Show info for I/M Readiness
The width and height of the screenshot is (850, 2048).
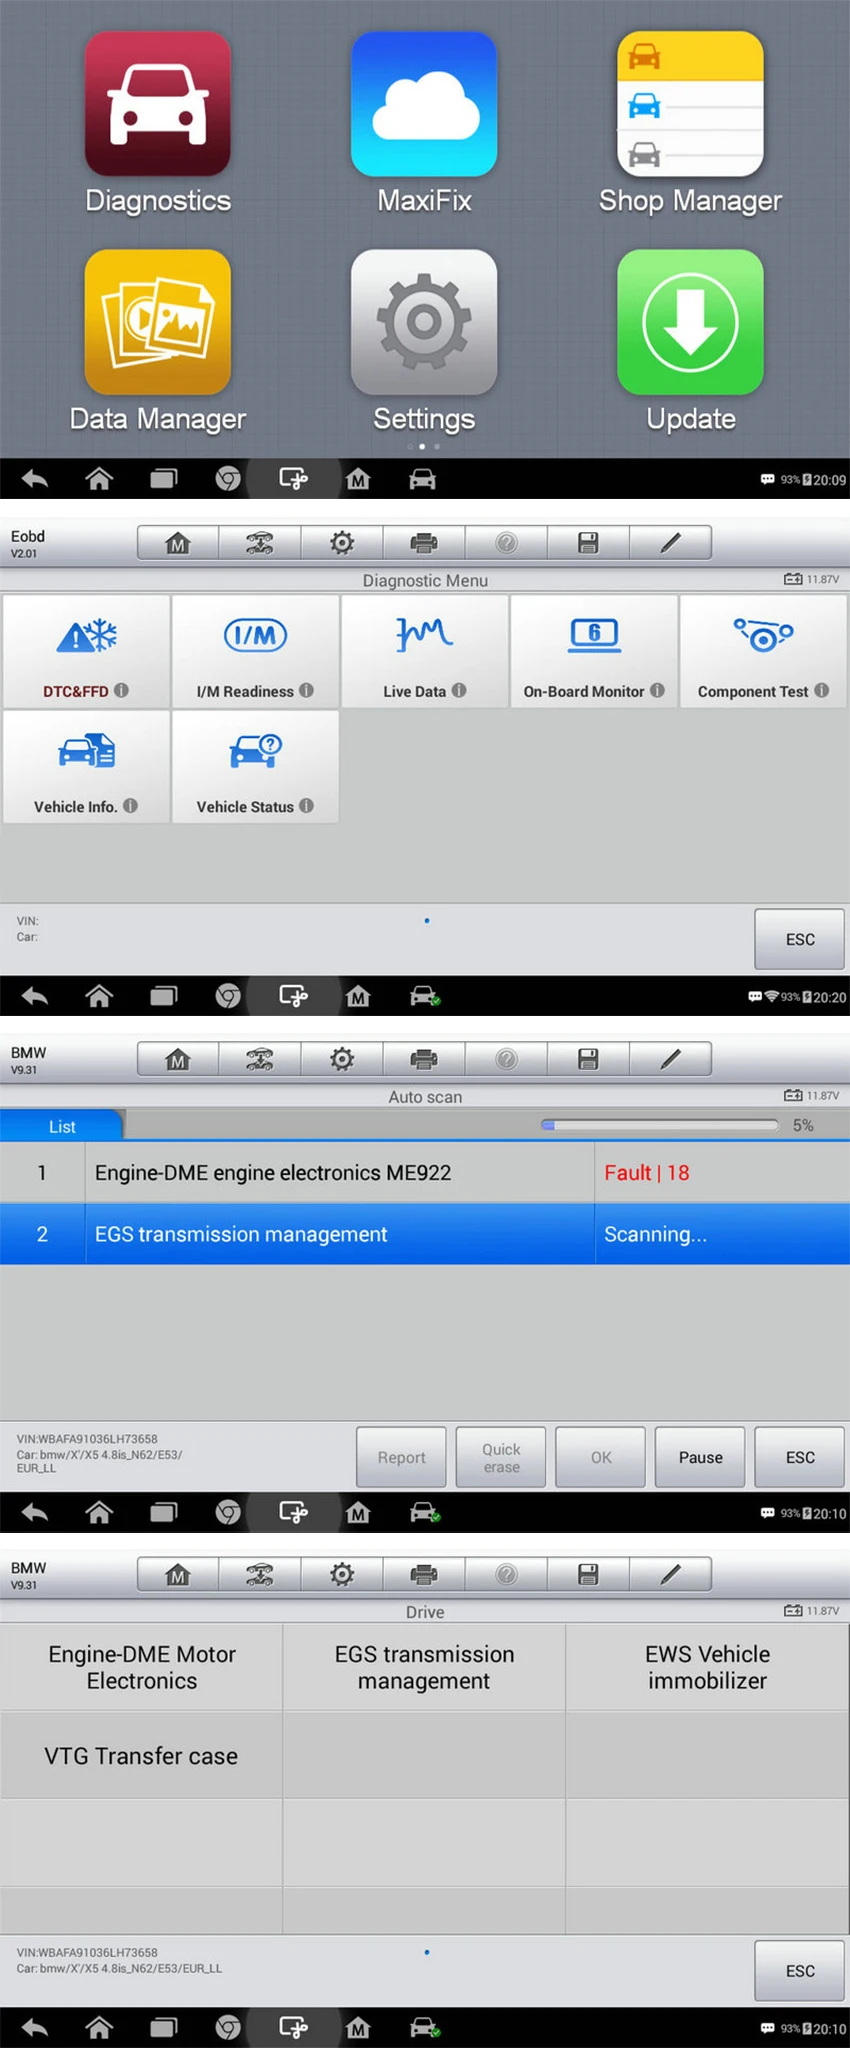pyautogui.click(x=306, y=690)
